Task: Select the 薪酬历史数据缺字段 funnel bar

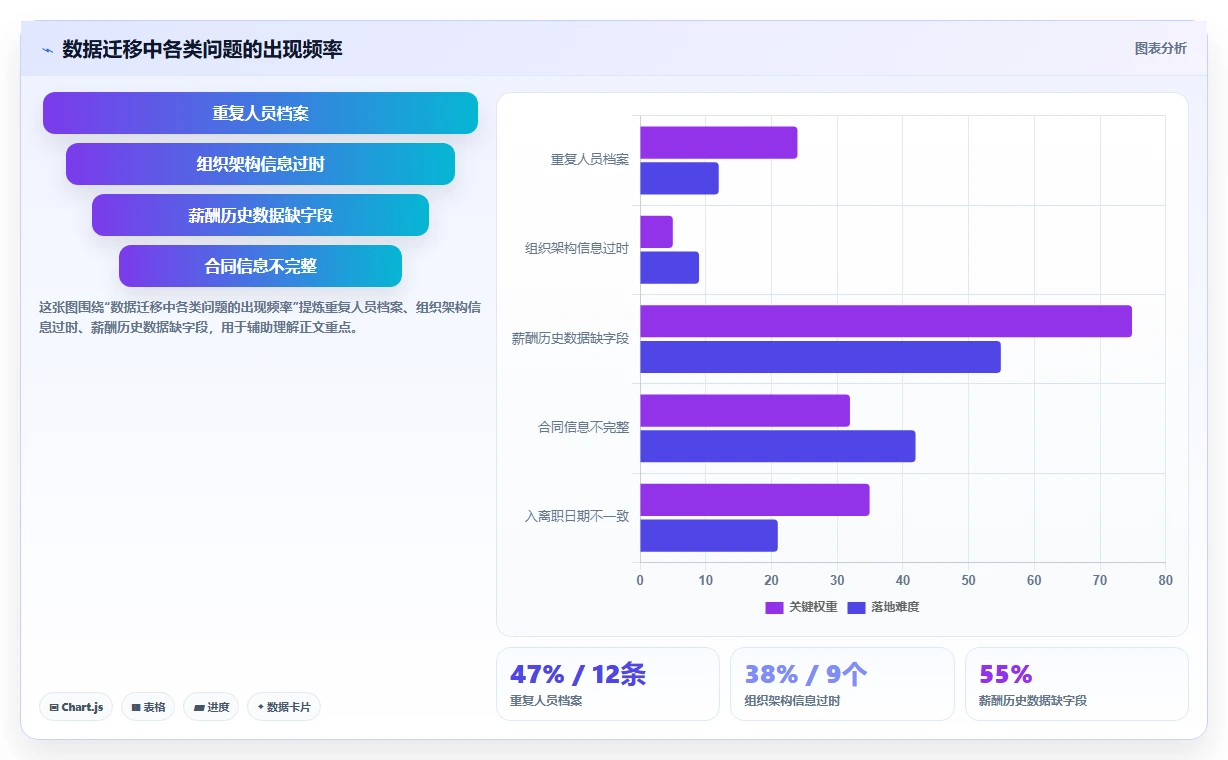Action: [x=260, y=215]
